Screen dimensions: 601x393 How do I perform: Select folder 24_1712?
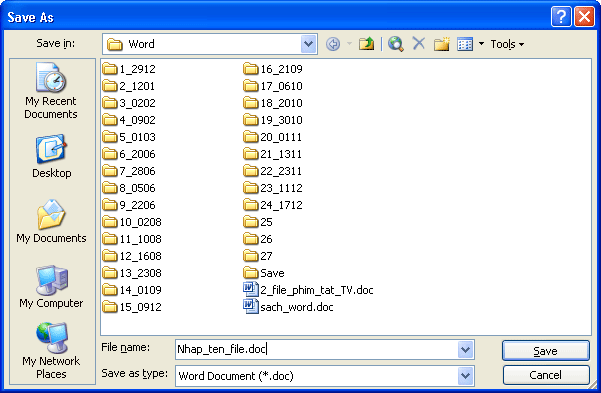point(273,205)
